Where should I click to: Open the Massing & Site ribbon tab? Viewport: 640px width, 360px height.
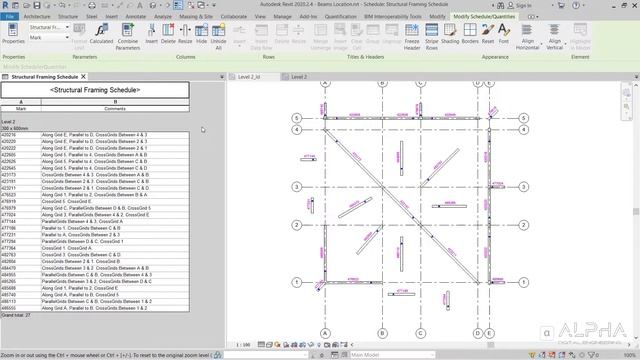(196, 17)
